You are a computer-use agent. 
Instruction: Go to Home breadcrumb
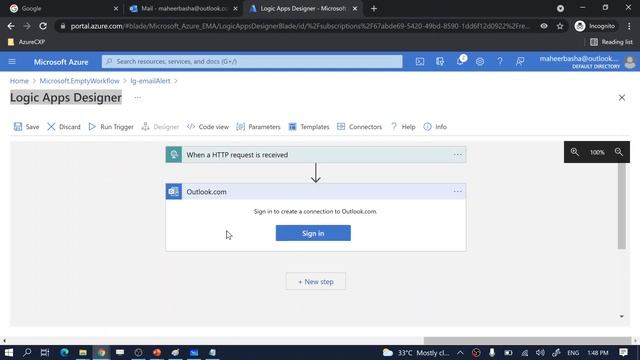click(19, 81)
